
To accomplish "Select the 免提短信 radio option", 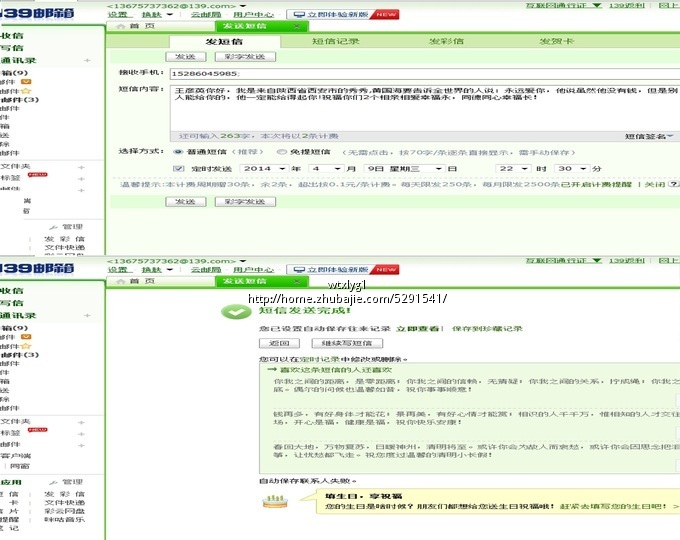I will (282, 152).
